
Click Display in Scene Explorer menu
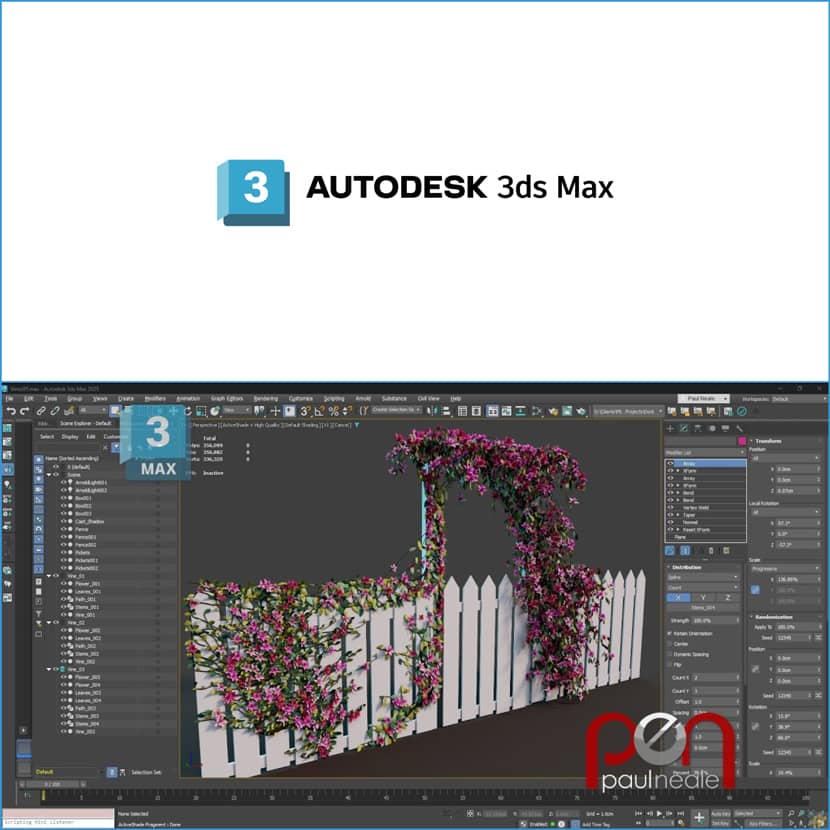pos(70,437)
